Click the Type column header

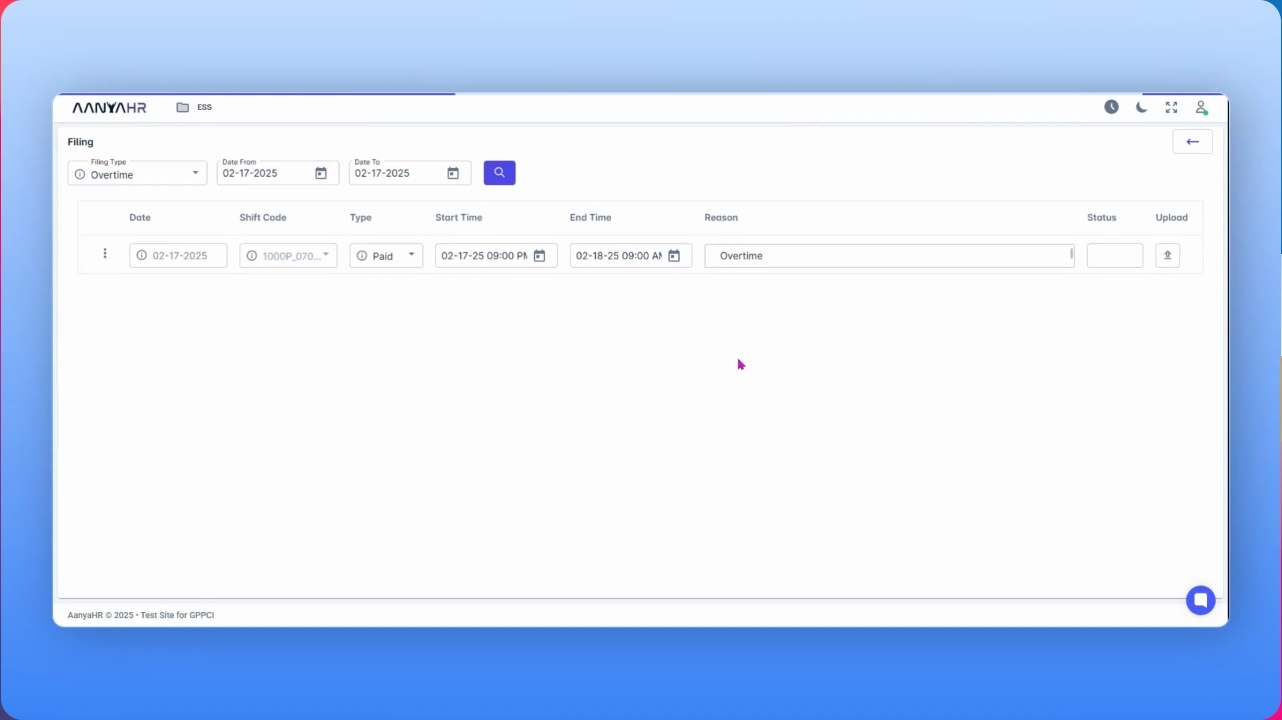point(360,217)
